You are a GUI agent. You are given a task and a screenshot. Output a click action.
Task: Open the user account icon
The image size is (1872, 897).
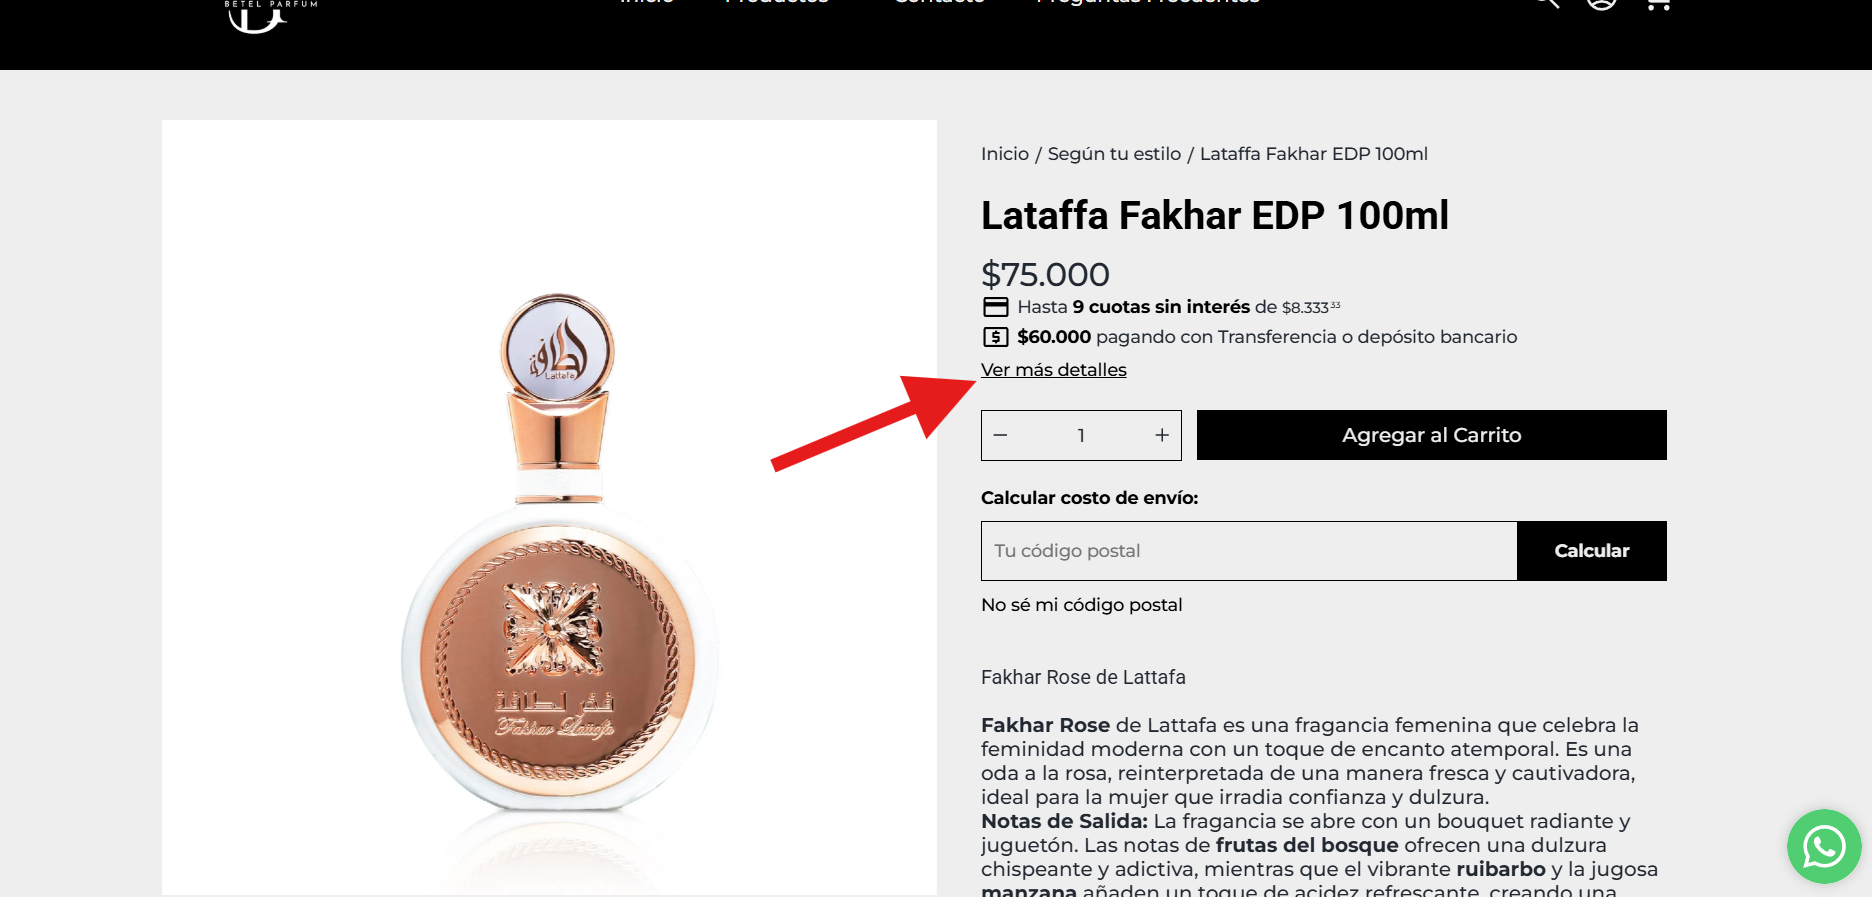point(1602,4)
